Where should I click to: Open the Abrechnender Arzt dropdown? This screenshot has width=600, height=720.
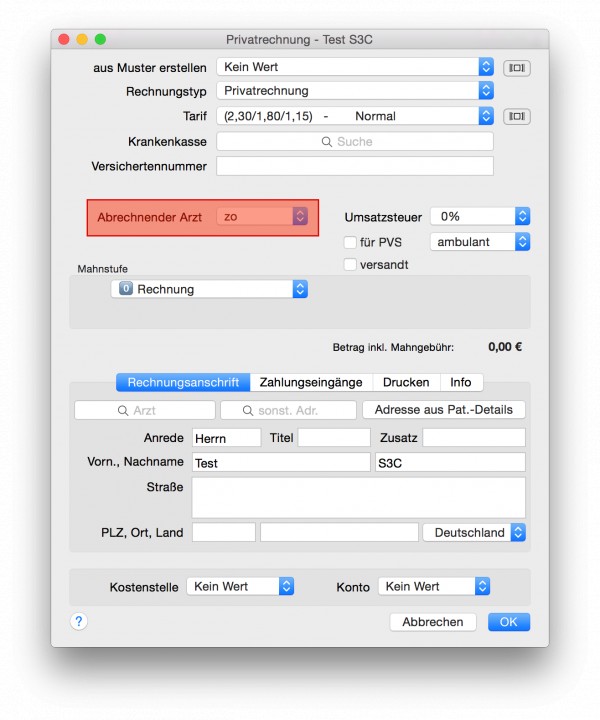[x=262, y=216]
